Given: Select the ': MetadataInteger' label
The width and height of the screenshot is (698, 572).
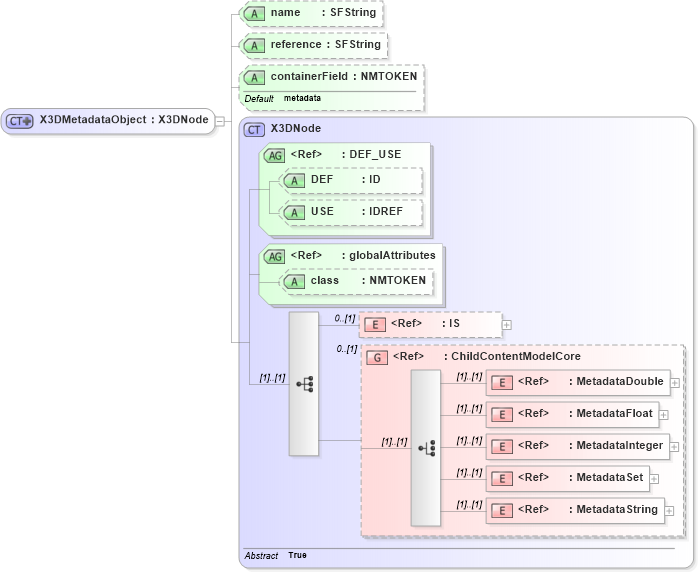Looking at the screenshot, I should pos(616,446).
